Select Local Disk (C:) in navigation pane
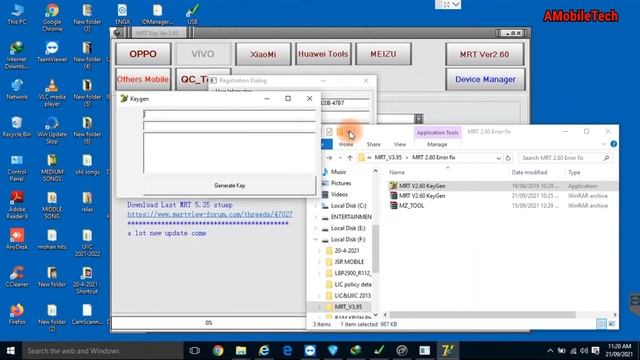640x360 pixels. click(348, 206)
